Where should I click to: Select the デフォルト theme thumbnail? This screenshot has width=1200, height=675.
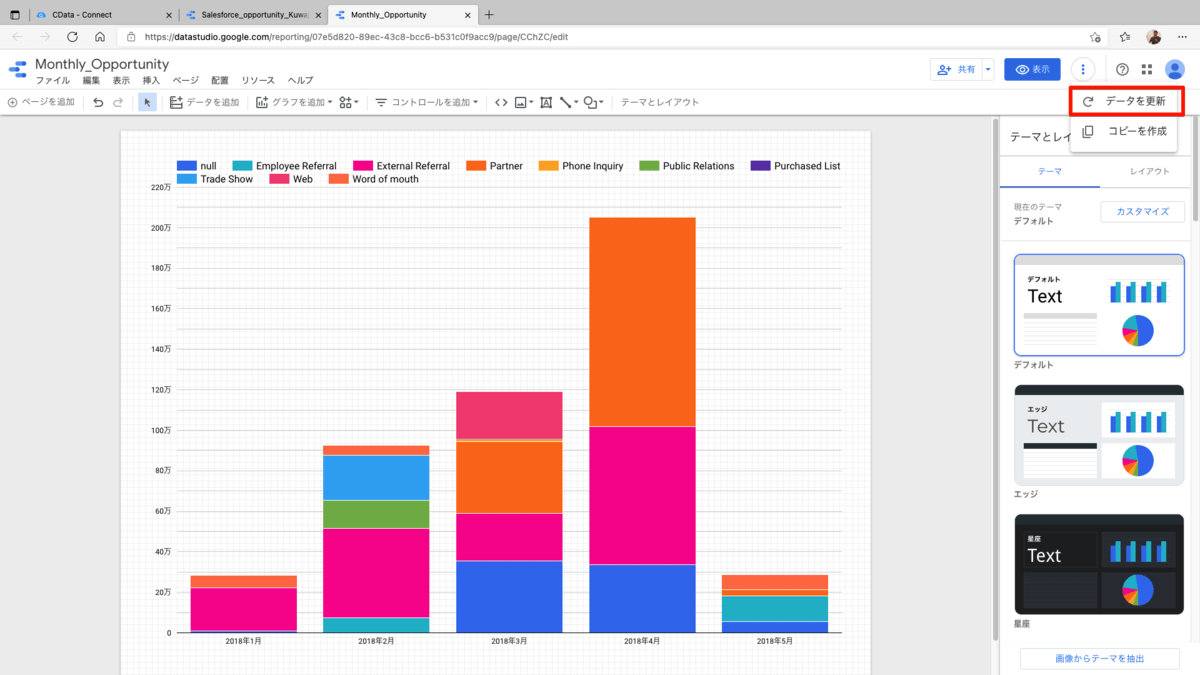(x=1099, y=304)
